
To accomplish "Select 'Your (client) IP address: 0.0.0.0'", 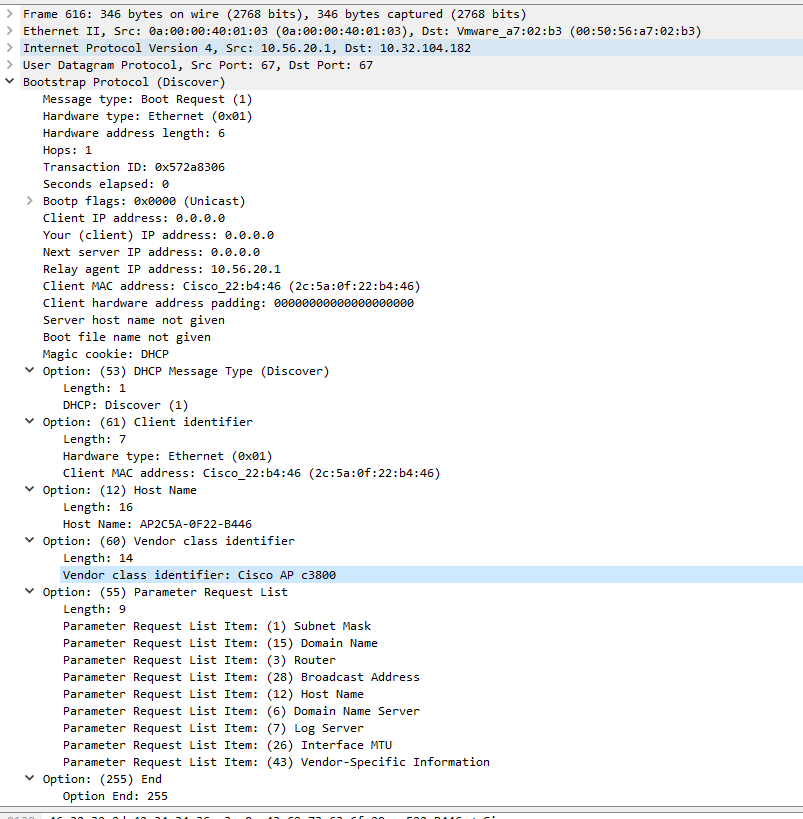I will 158,235.
